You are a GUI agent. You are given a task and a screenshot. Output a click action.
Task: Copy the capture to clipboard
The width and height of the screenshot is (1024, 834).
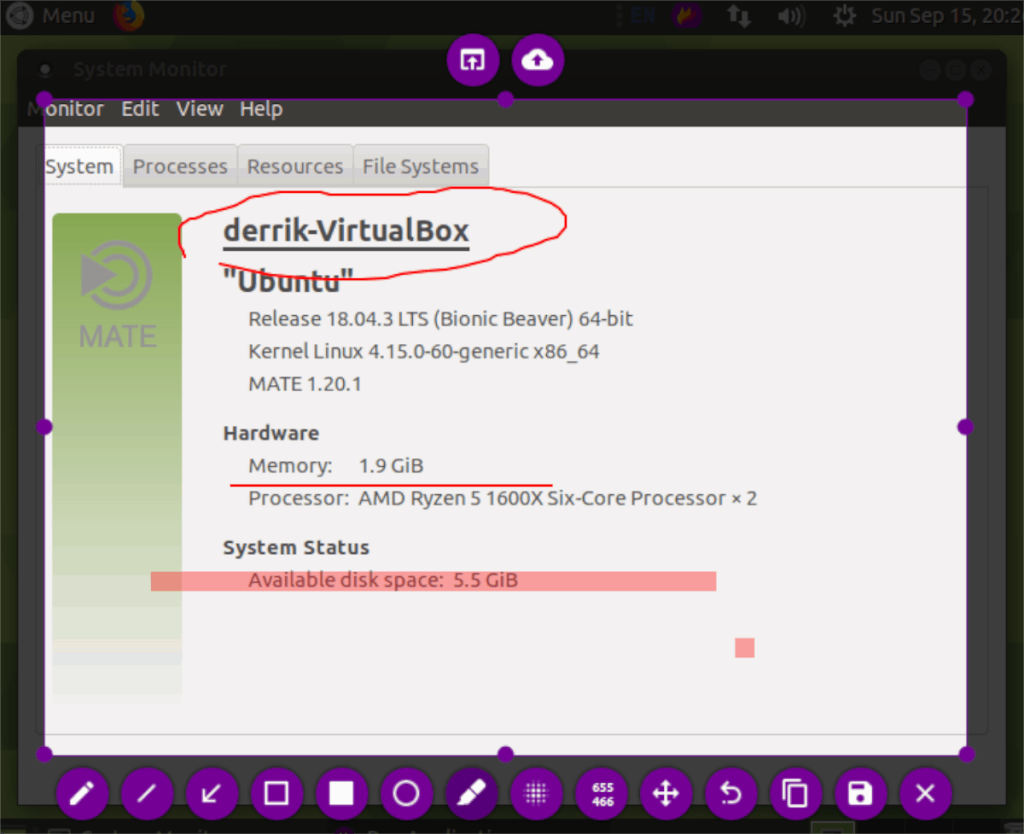796,794
